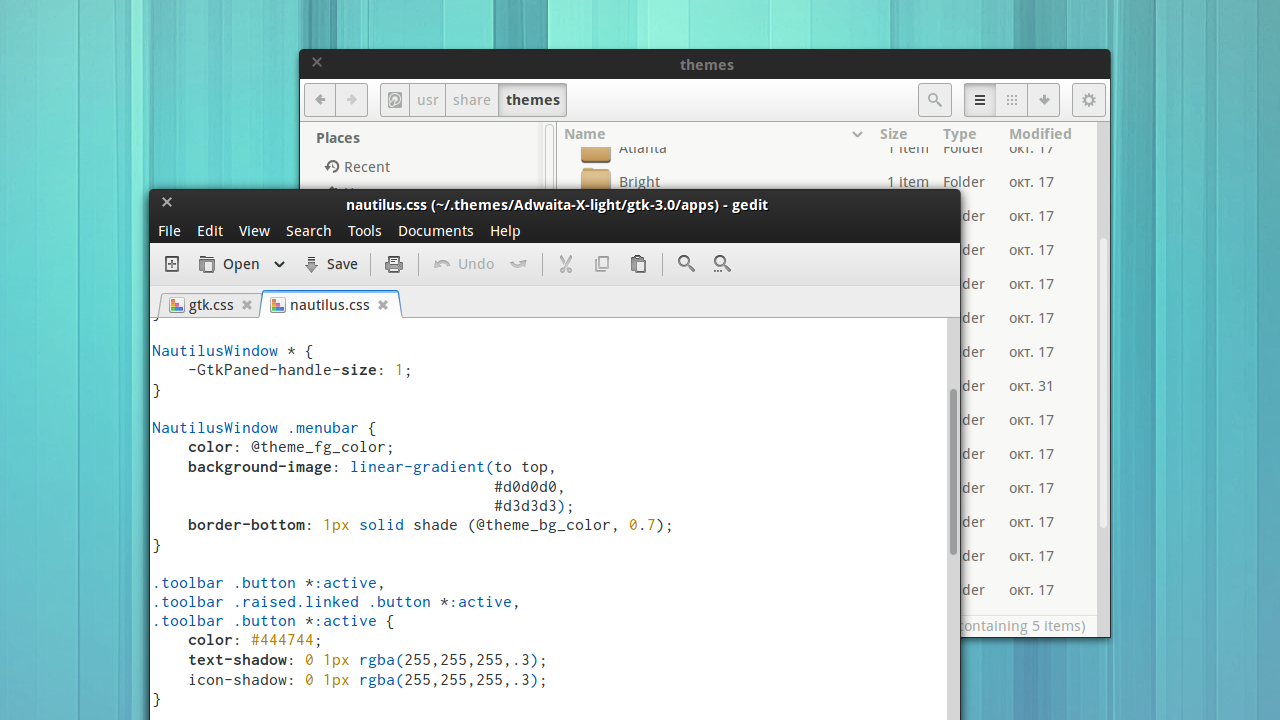Switch Nautilus to grid icon view
Screen dimensions: 1280x720
[1012, 100]
